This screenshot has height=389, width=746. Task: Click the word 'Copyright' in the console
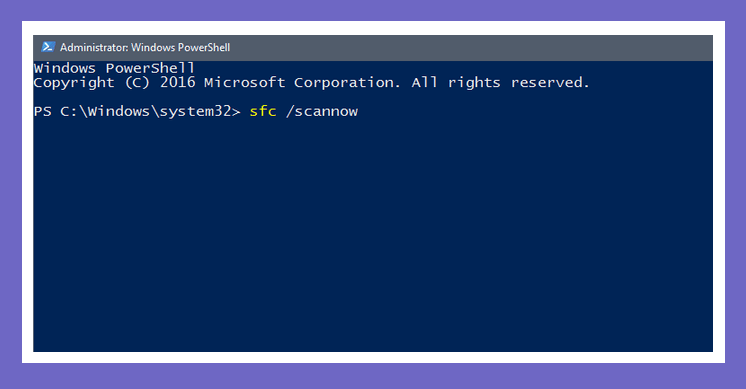pos(74,83)
